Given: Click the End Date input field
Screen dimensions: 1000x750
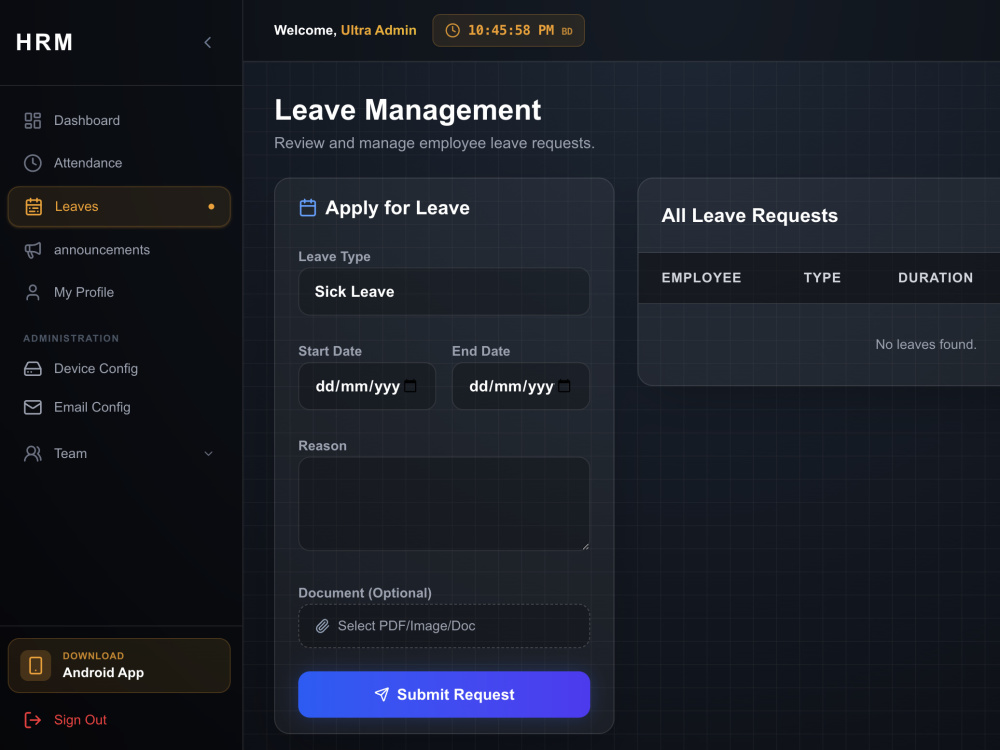Looking at the screenshot, I should [x=520, y=386].
